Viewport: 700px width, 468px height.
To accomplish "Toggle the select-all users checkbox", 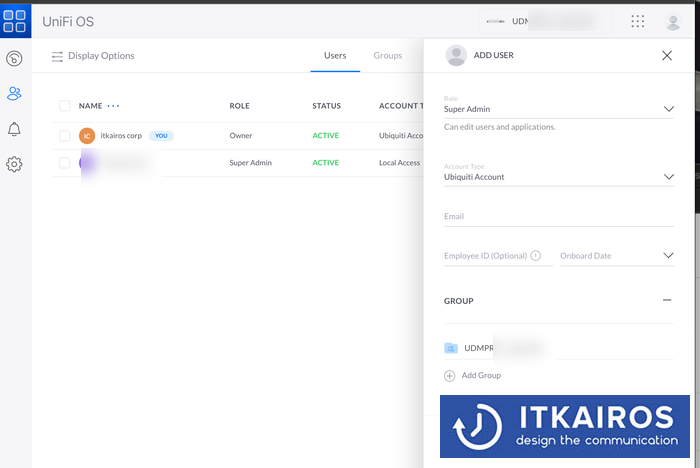I will tap(65, 106).
